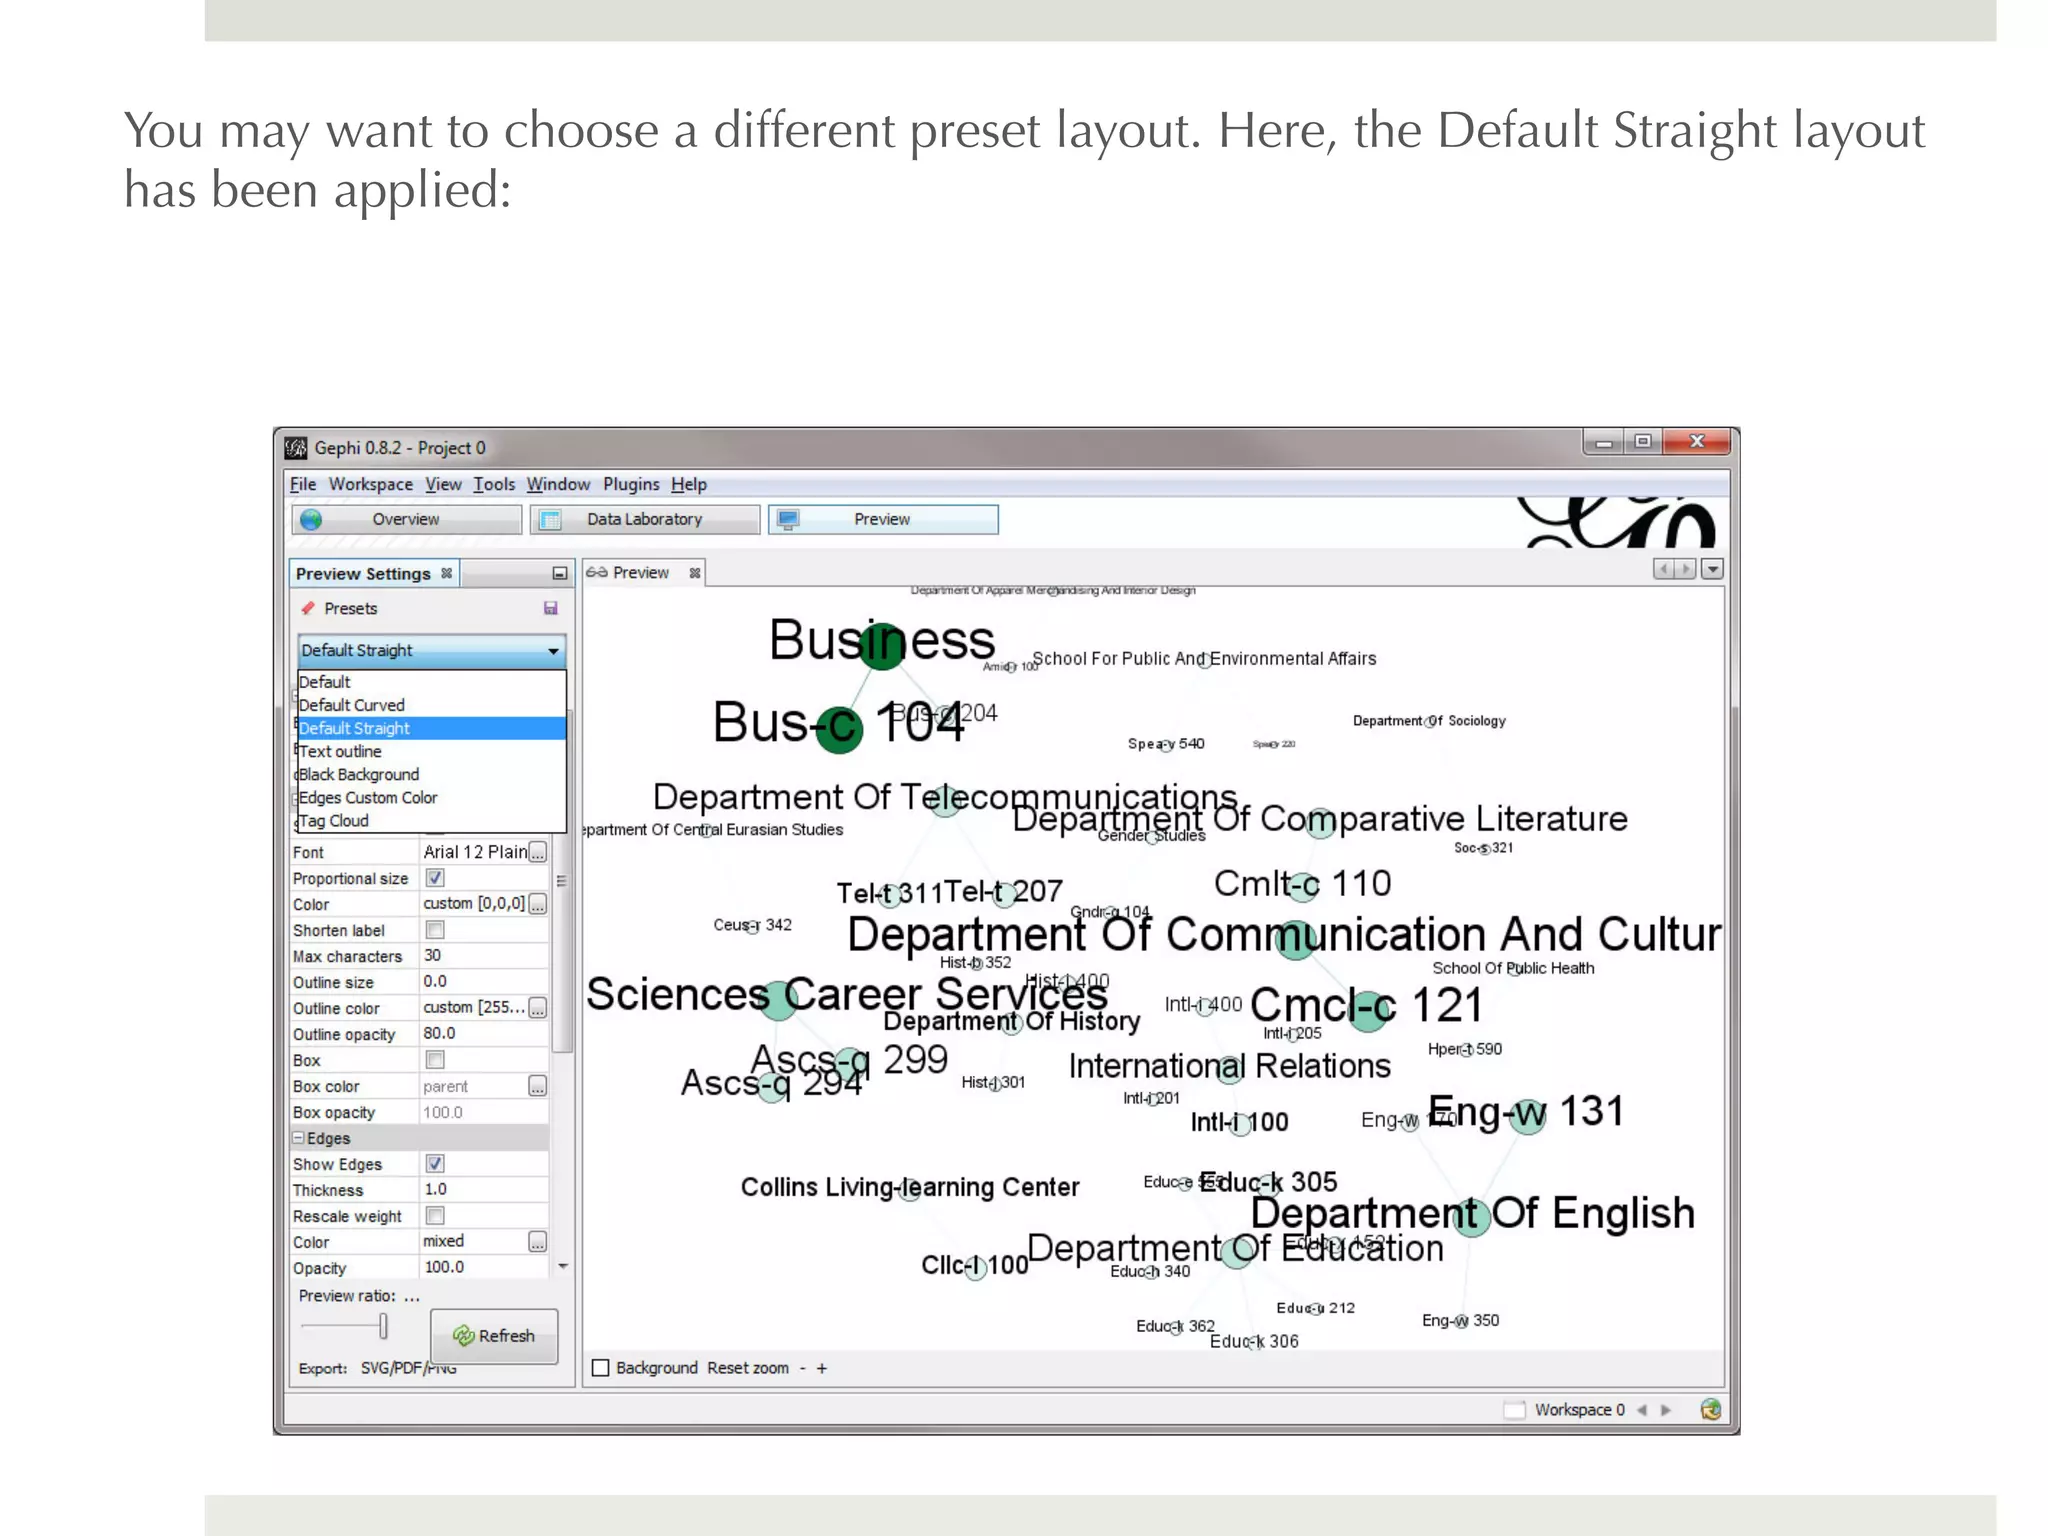This screenshot has height=1536, width=2048.
Task: Click the Max characters value field
Action: pyautogui.click(x=484, y=956)
